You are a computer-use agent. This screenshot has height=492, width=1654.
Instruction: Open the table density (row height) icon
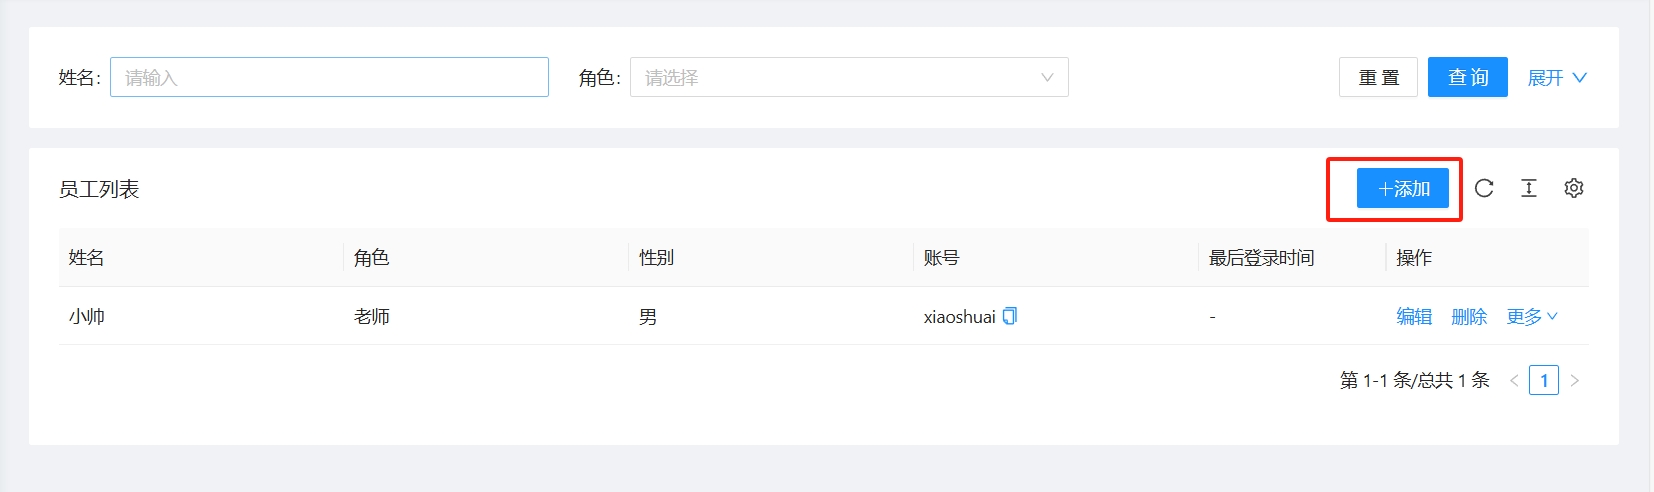tap(1529, 188)
